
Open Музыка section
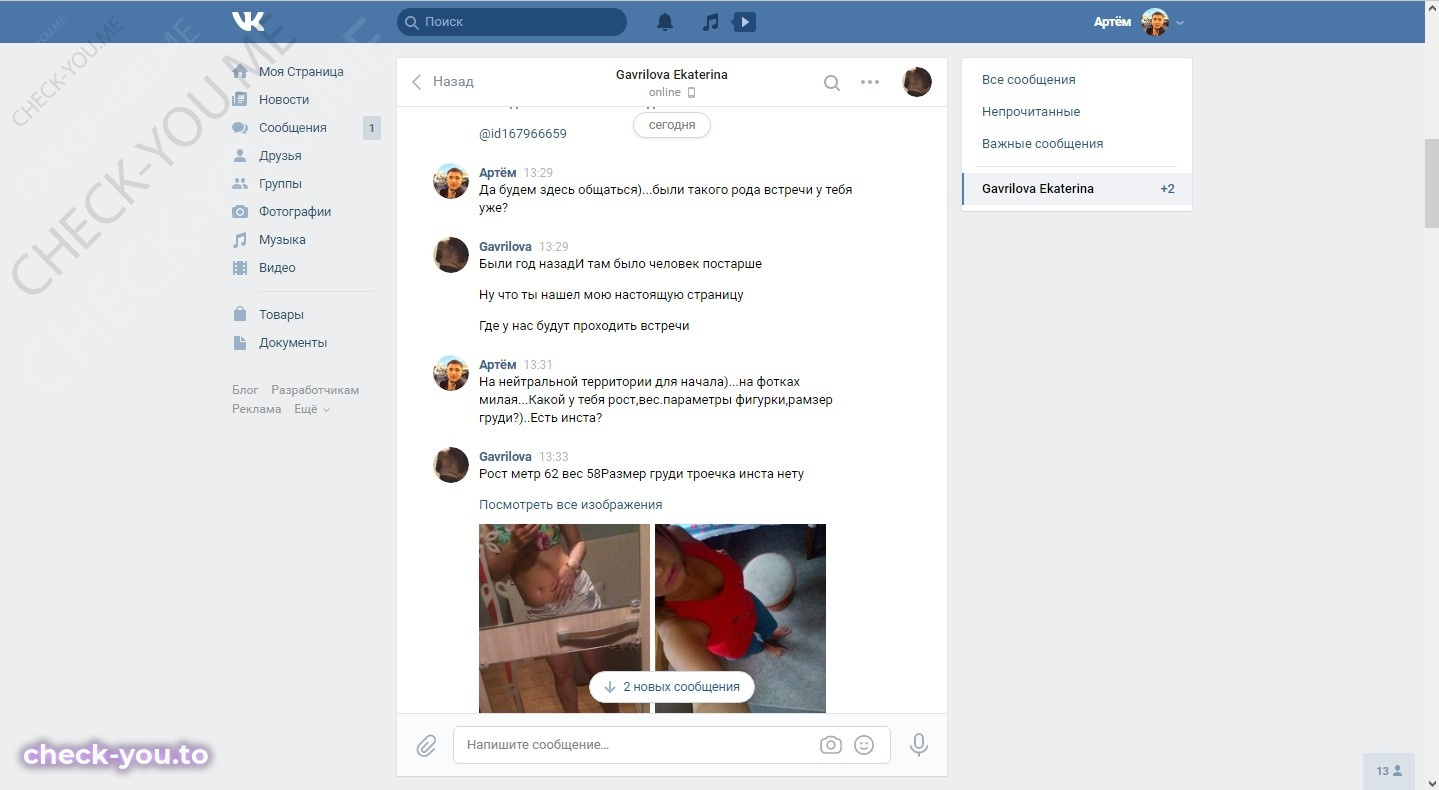[282, 240]
